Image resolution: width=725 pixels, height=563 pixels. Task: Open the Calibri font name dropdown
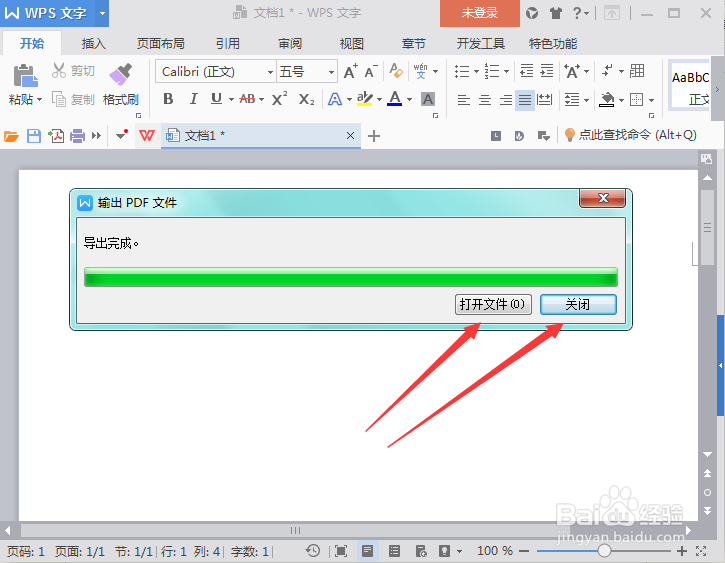click(x=270, y=72)
